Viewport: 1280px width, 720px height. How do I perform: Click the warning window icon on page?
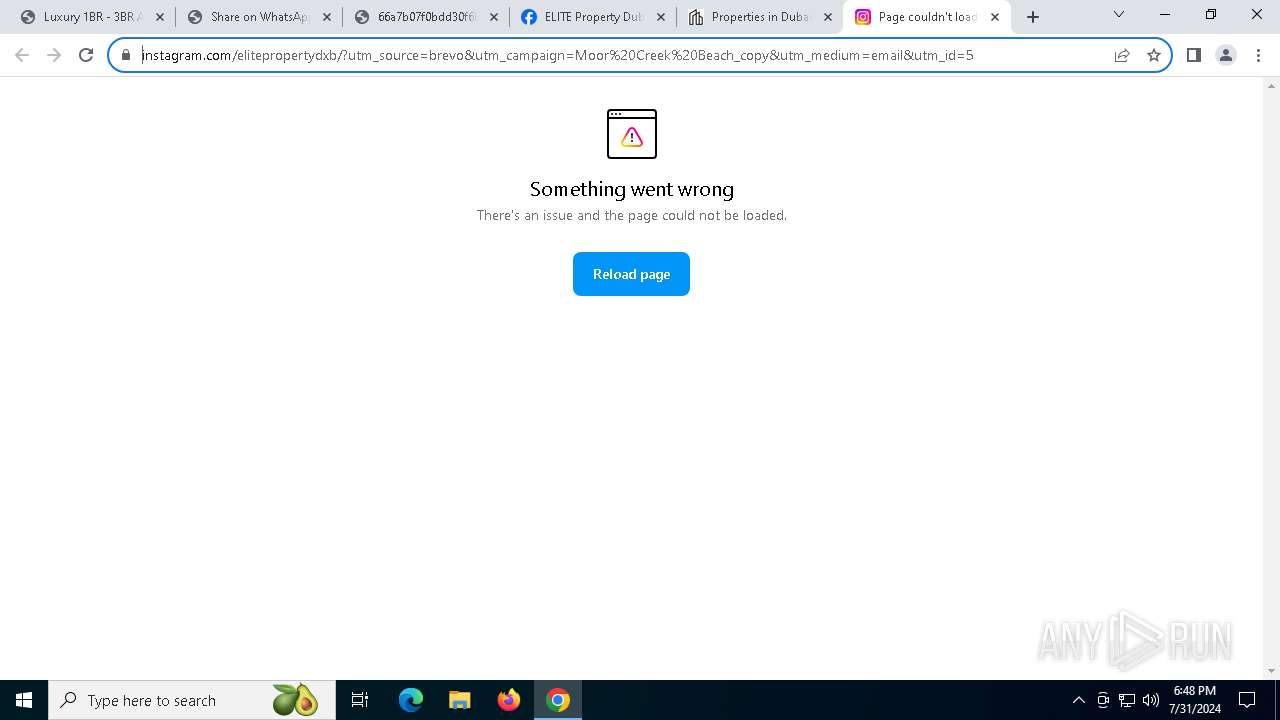(632, 134)
